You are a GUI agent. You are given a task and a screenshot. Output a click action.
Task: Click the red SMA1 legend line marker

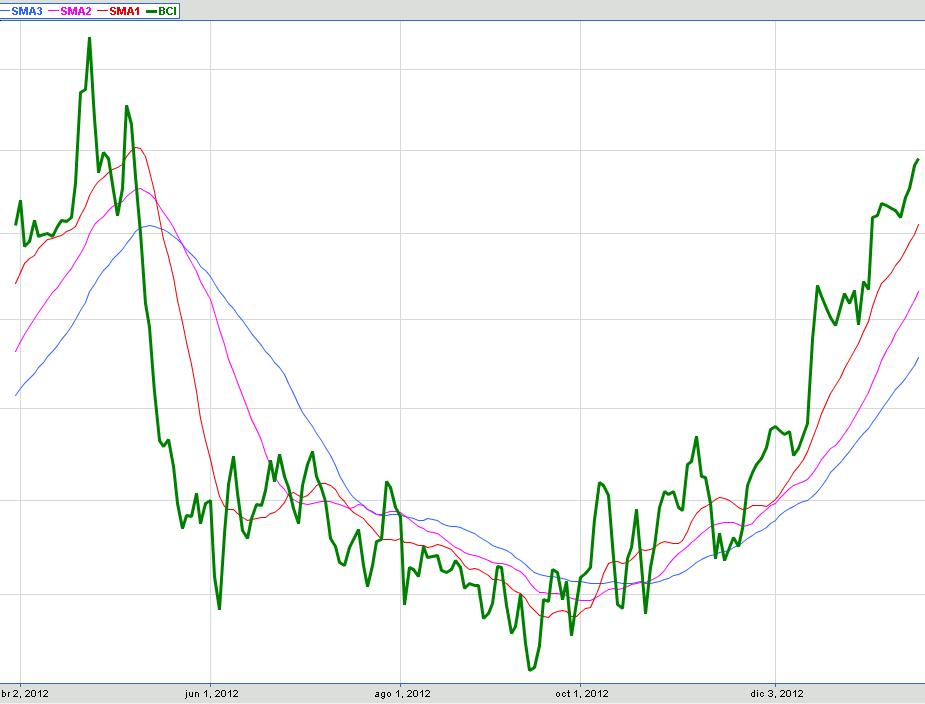click(x=103, y=10)
